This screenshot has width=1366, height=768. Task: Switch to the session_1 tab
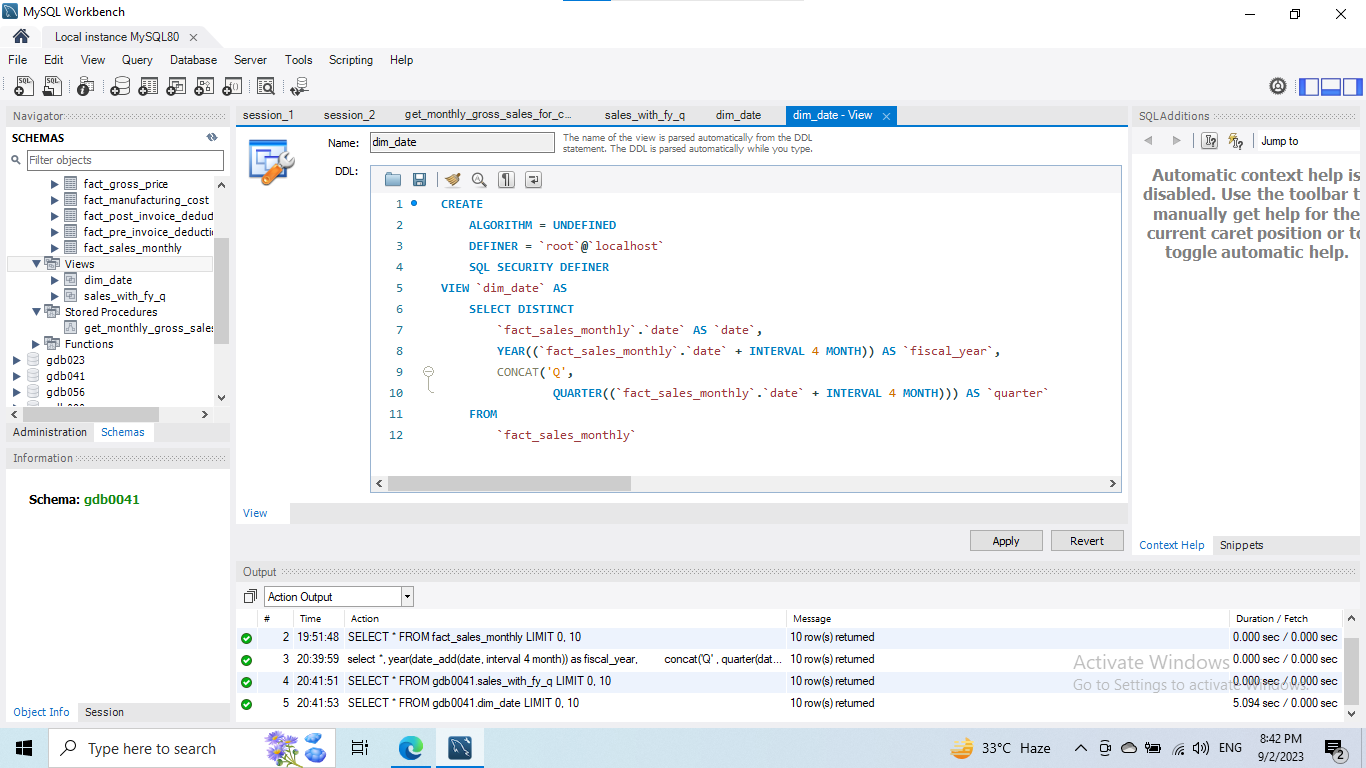click(268, 115)
